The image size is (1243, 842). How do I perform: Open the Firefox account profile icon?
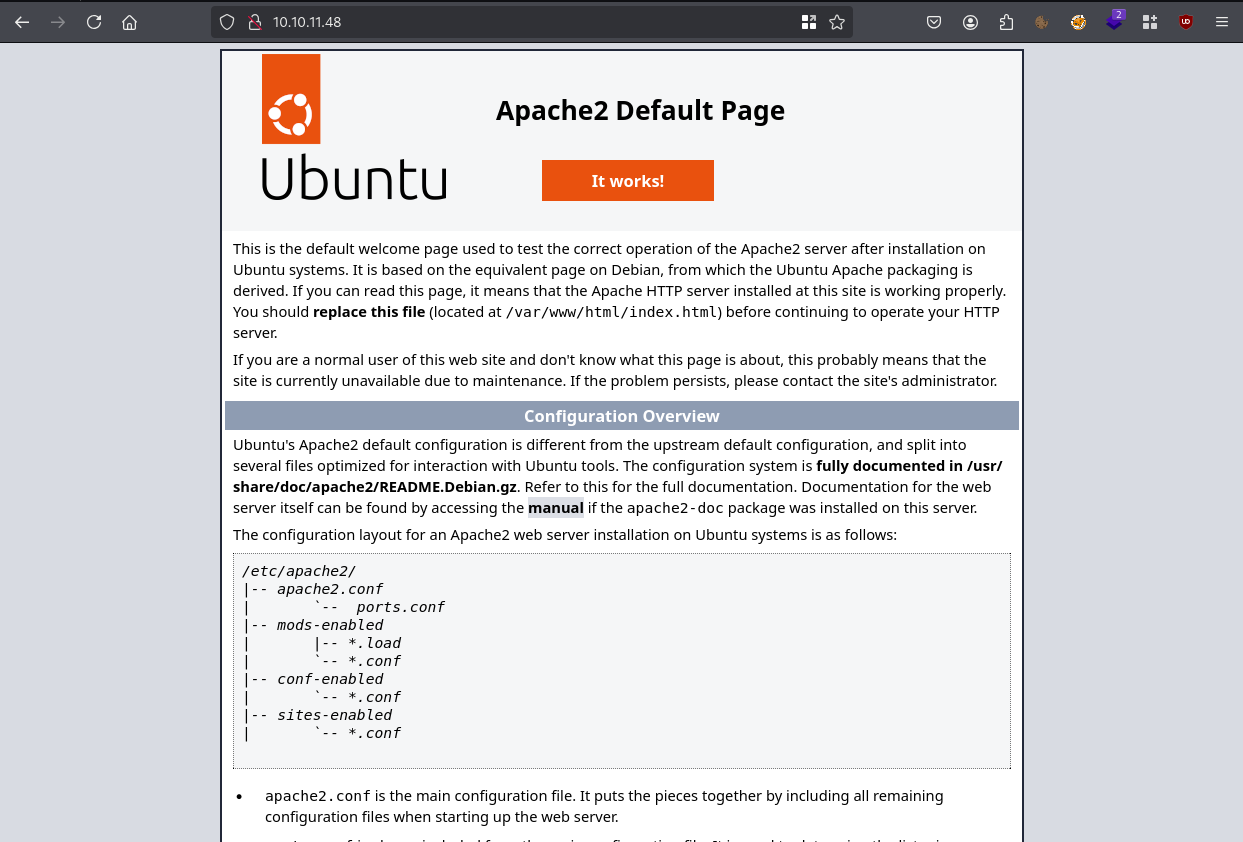tap(970, 22)
